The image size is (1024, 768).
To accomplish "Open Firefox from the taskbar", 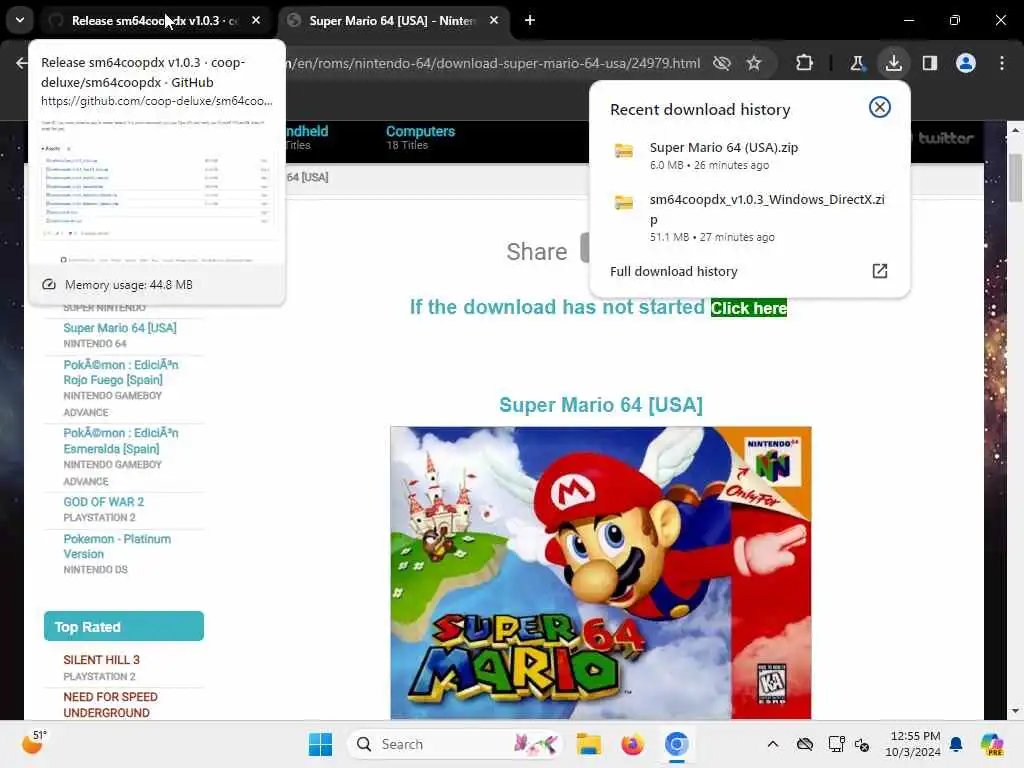I will coord(632,744).
